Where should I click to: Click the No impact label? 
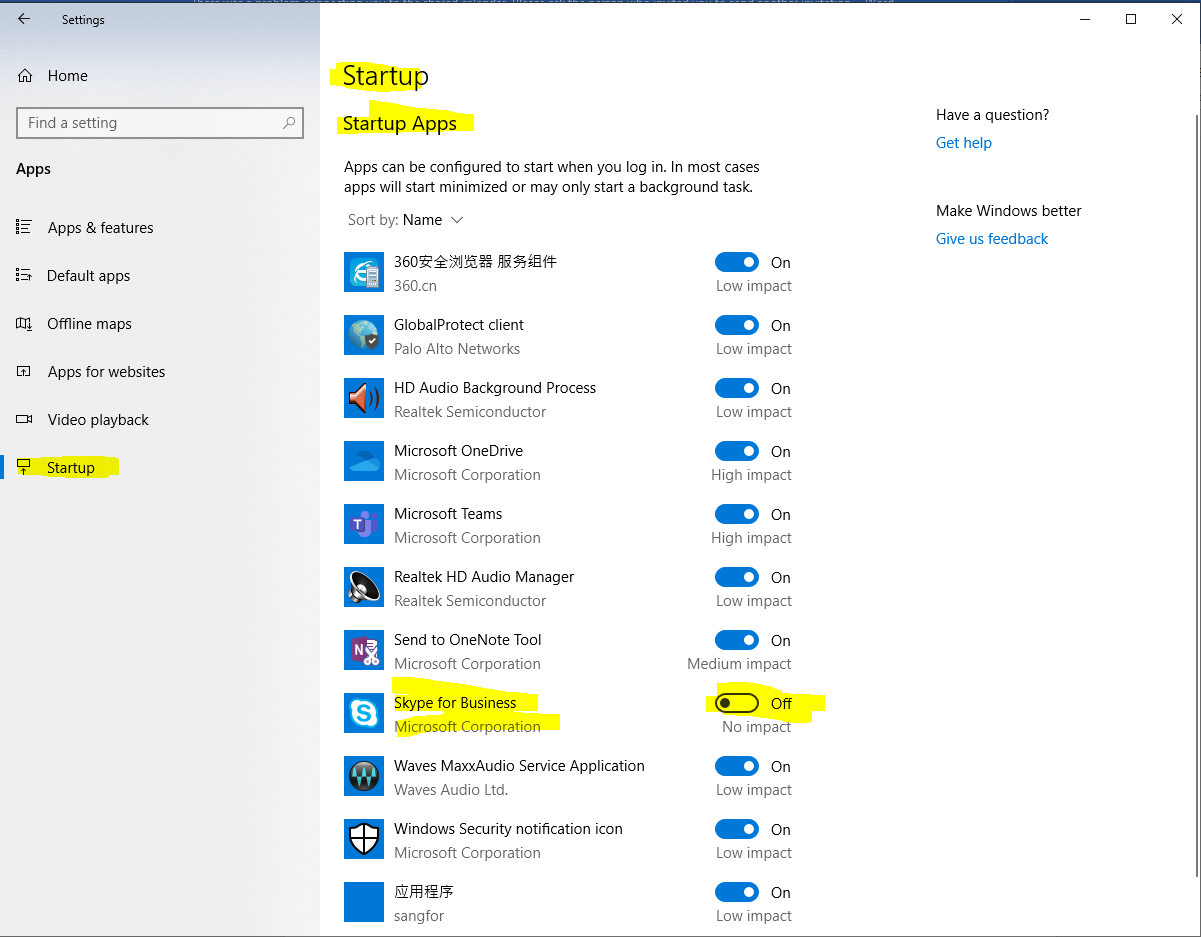click(756, 727)
